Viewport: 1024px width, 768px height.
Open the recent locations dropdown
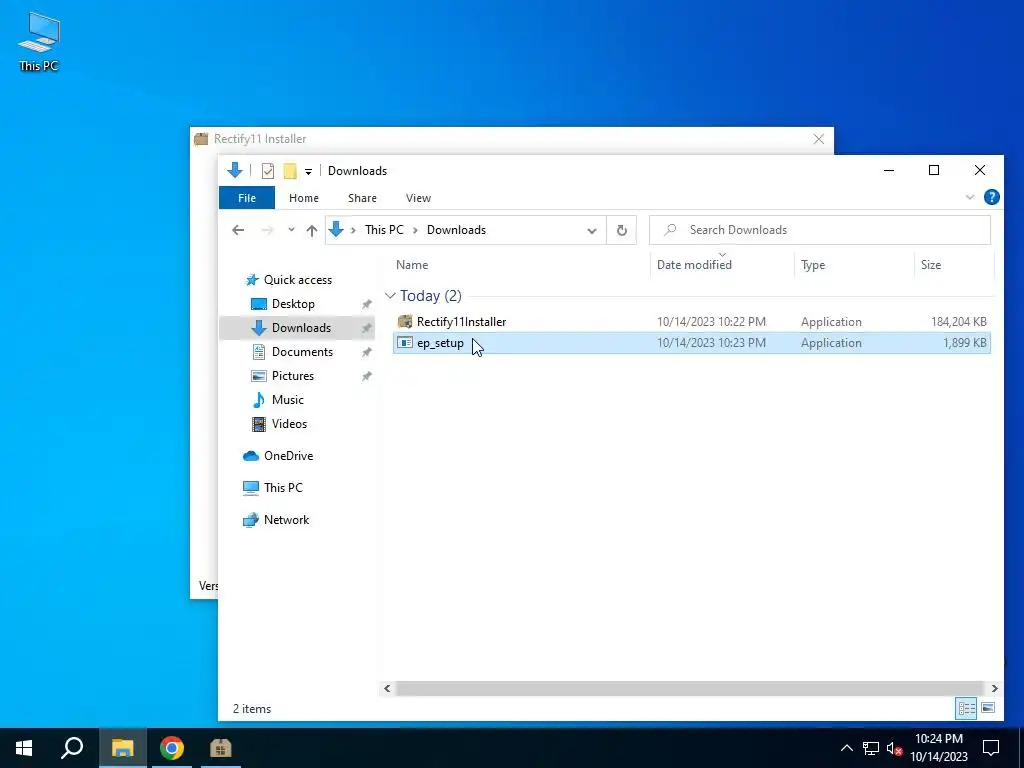coord(291,230)
